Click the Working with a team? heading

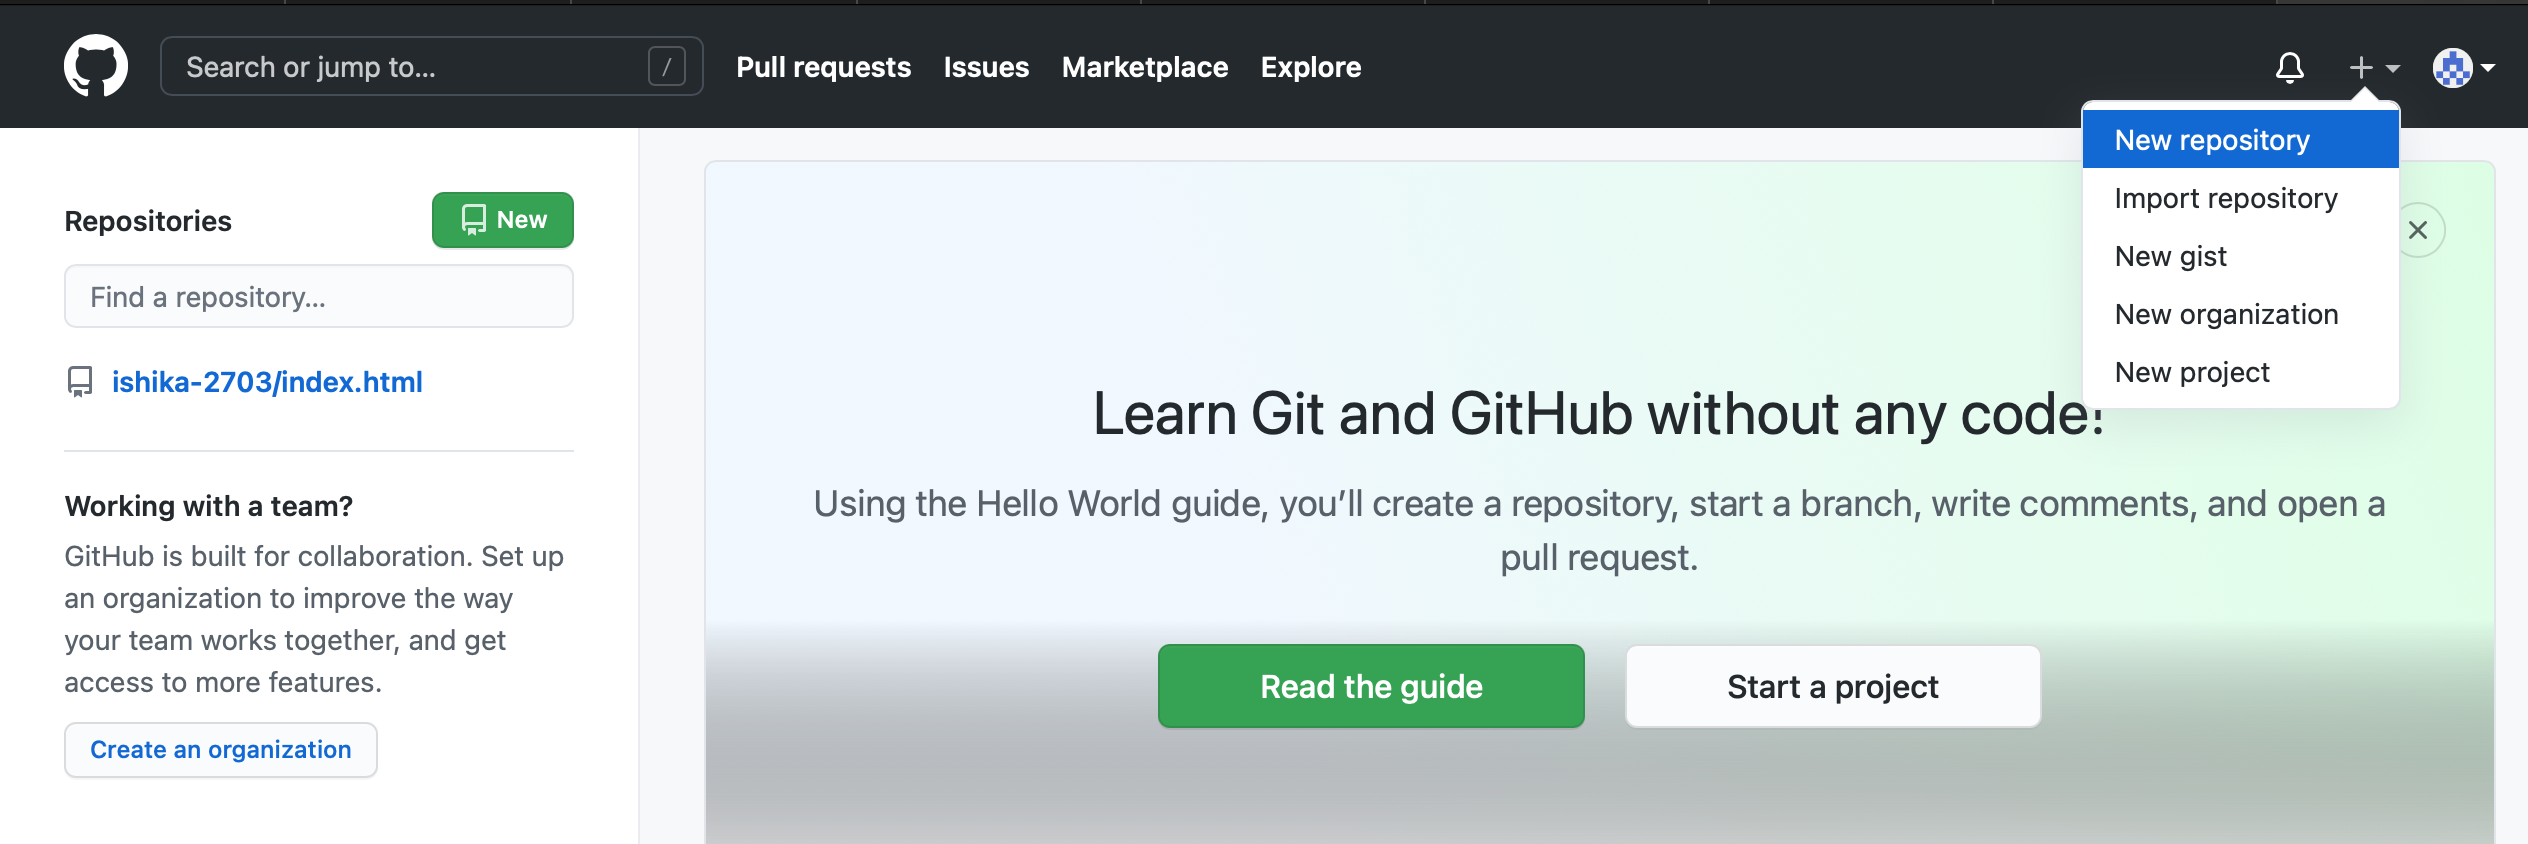click(209, 506)
